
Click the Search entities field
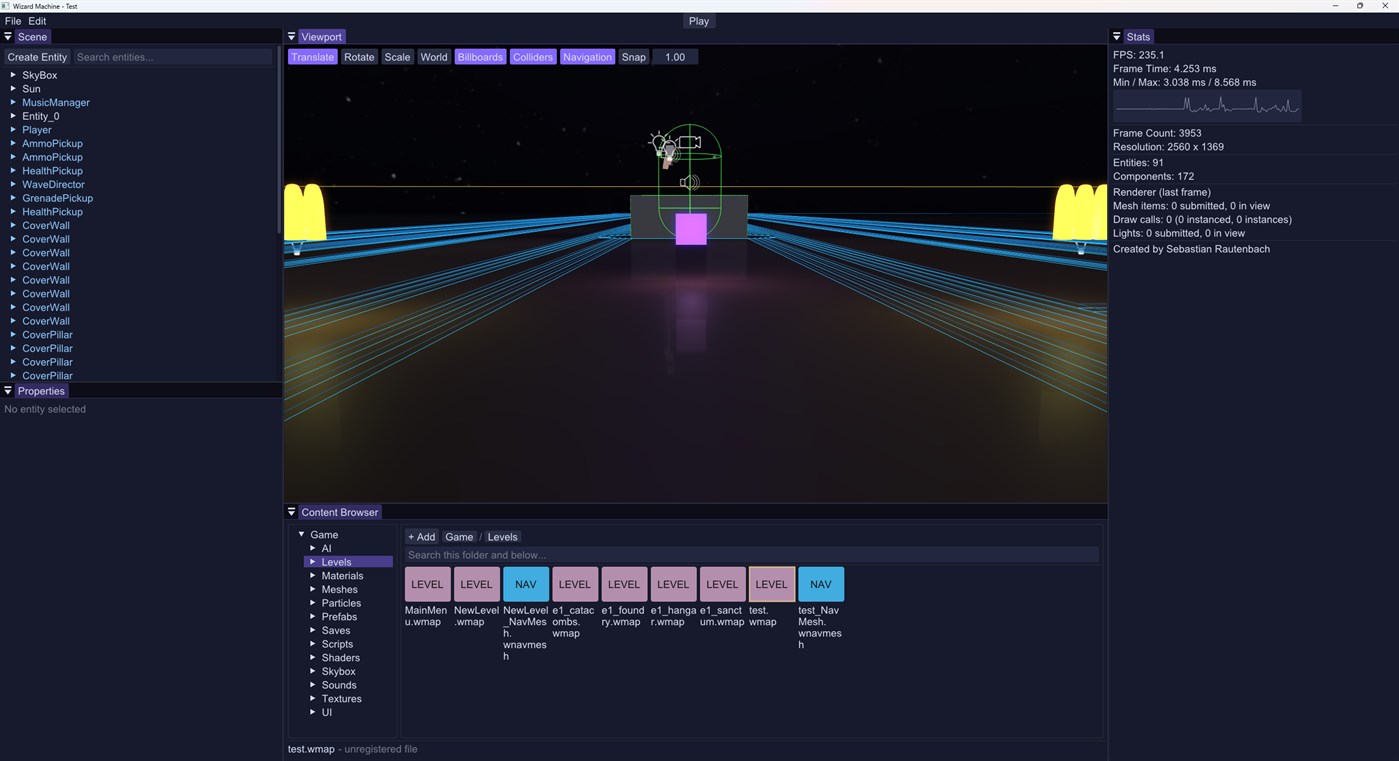click(173, 57)
